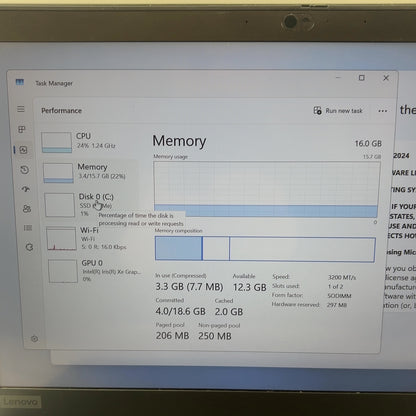Click the Task Manager app icon
The width and height of the screenshot is (416, 416).
[20, 82]
